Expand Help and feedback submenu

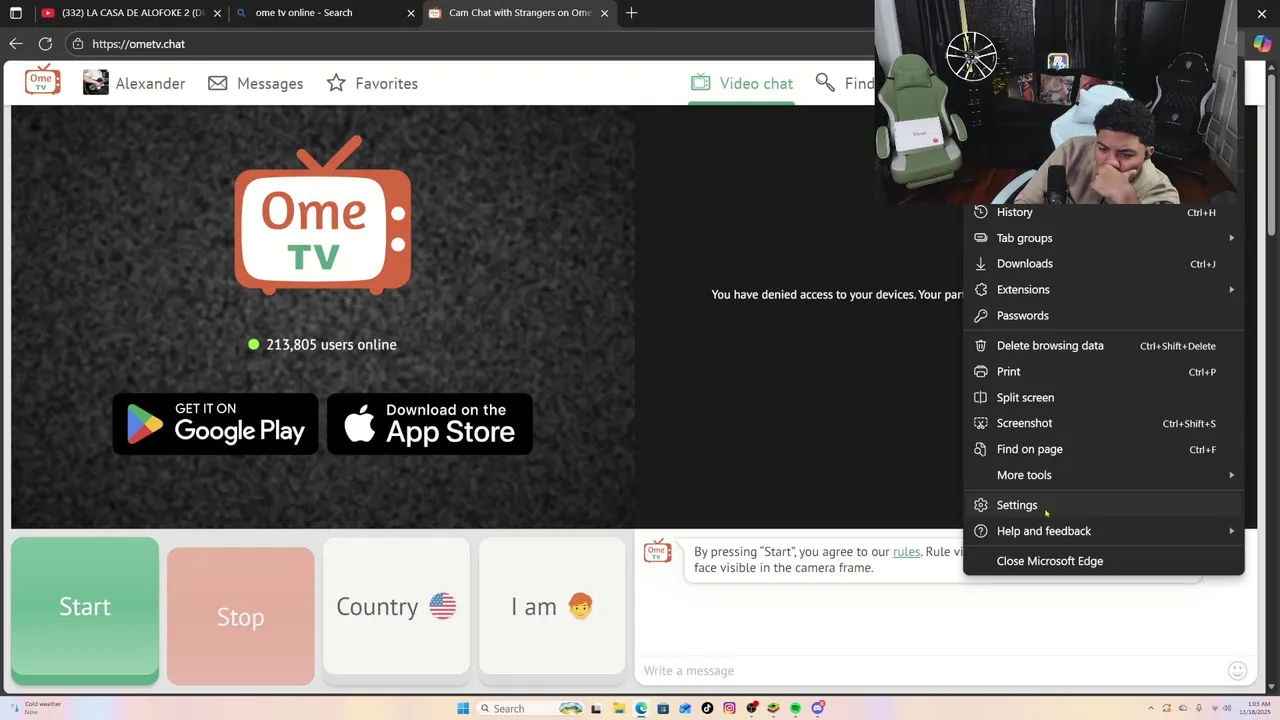point(1104,531)
